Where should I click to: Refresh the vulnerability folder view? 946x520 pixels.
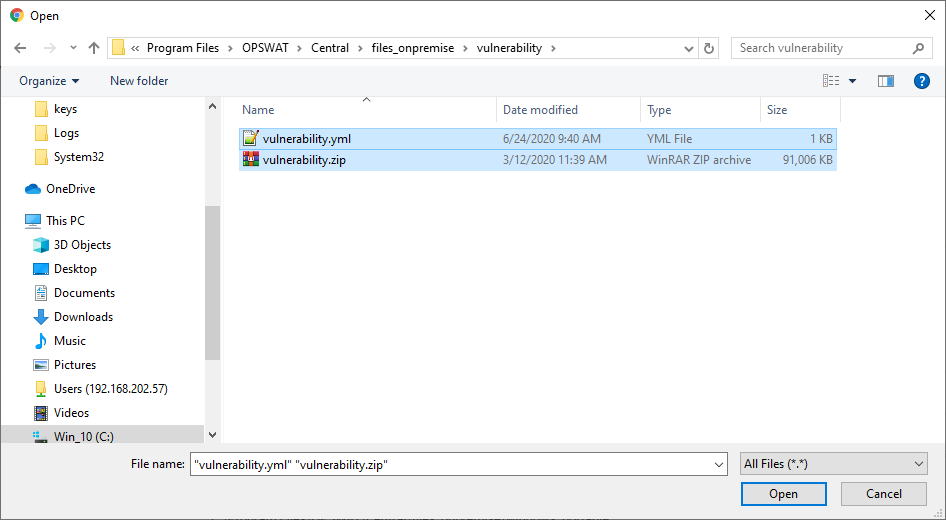tap(709, 48)
